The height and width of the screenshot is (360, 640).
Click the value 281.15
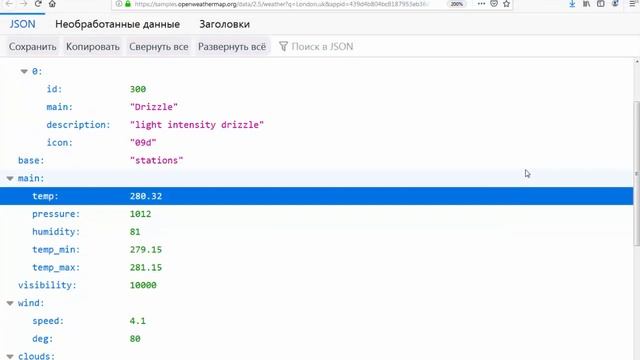click(146, 268)
